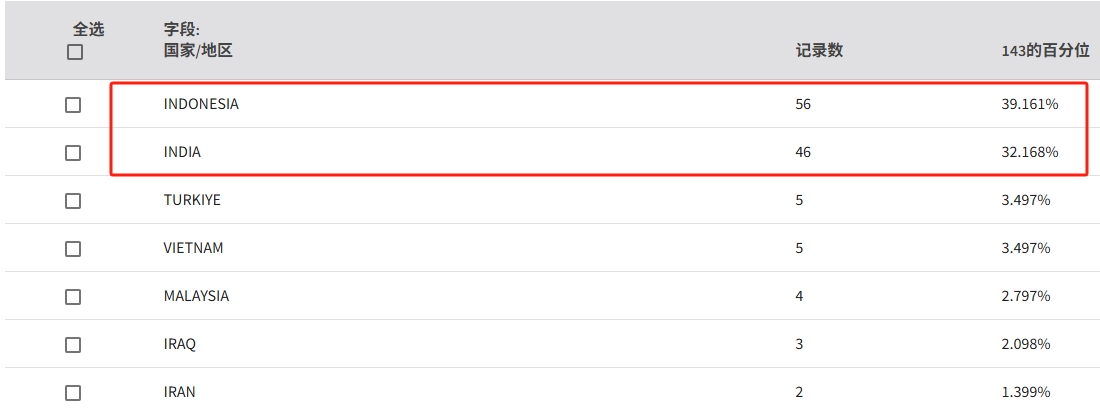Check the INDONESIA row checkbox
The height and width of the screenshot is (413, 1100).
tap(73, 105)
